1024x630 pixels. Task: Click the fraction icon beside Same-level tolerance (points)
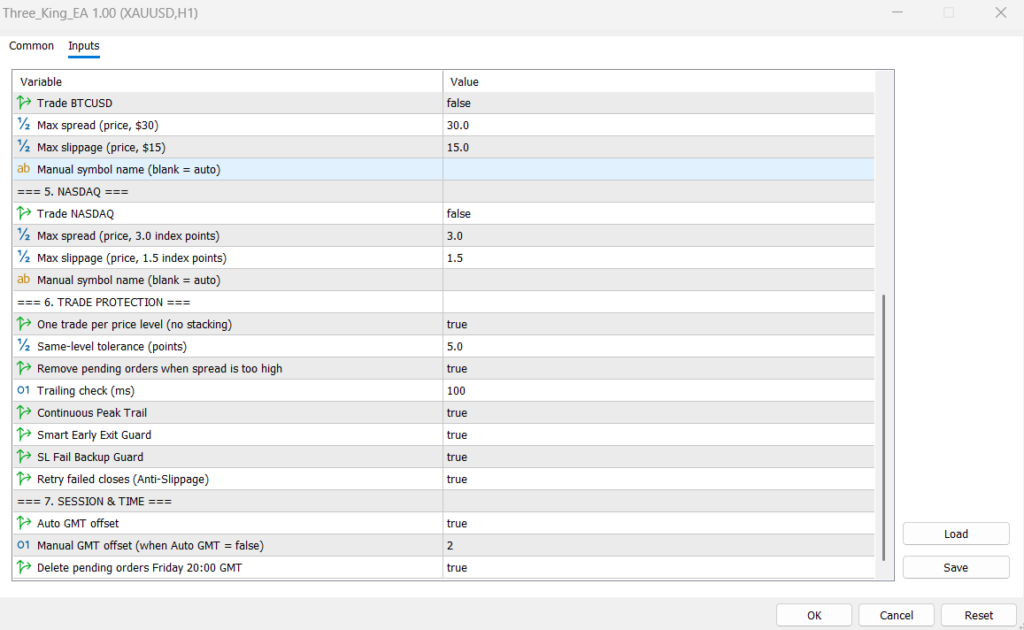(24, 346)
